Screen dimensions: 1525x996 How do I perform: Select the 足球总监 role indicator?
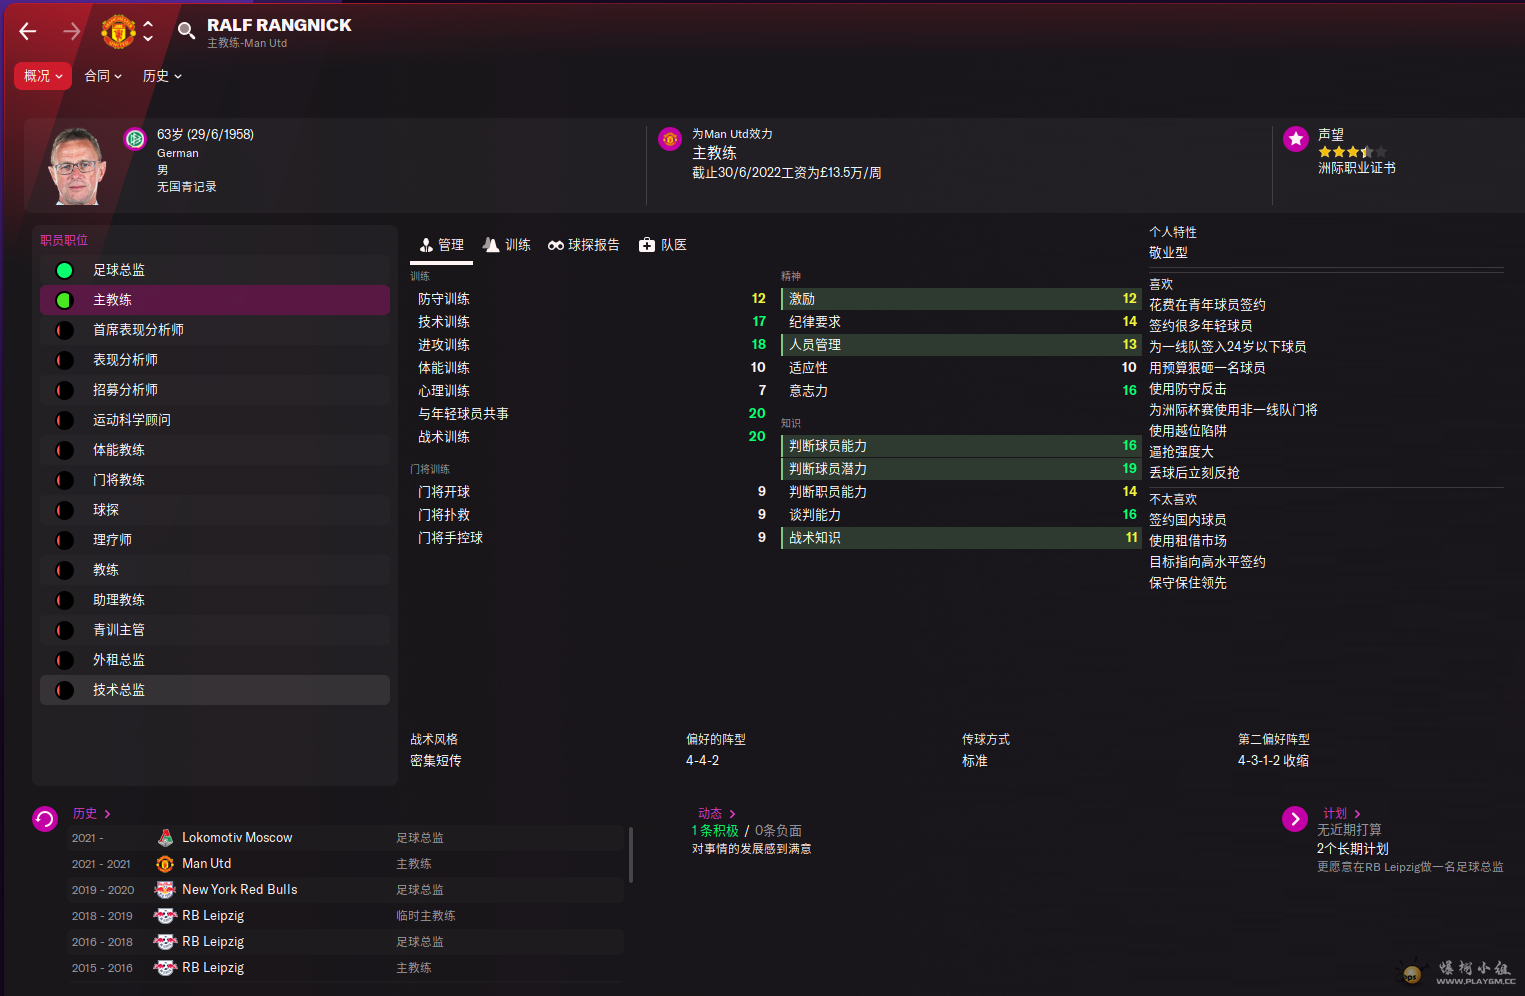pos(65,270)
